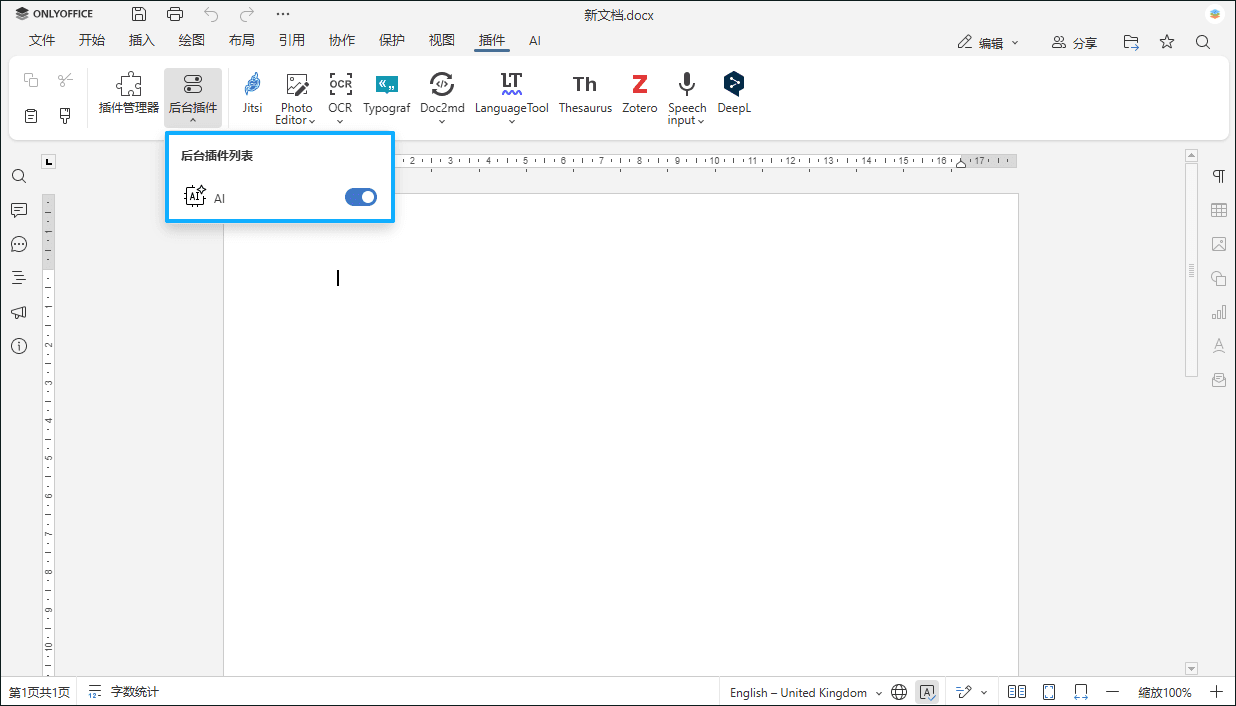The width and height of the screenshot is (1236, 706).
Task: Start the DeepL translator plugin
Action: click(734, 93)
